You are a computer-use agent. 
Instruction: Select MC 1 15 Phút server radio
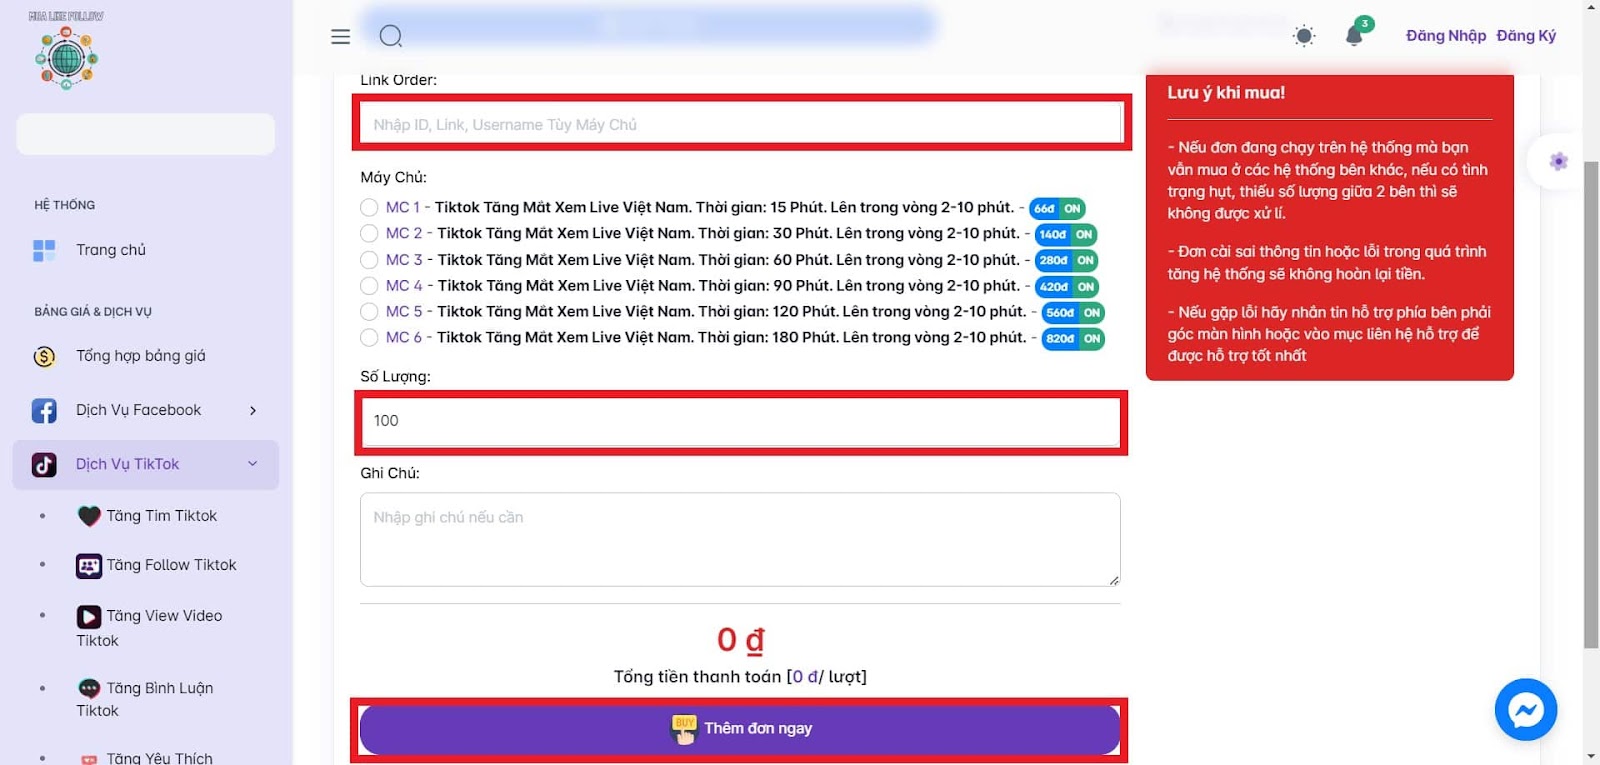tap(369, 208)
